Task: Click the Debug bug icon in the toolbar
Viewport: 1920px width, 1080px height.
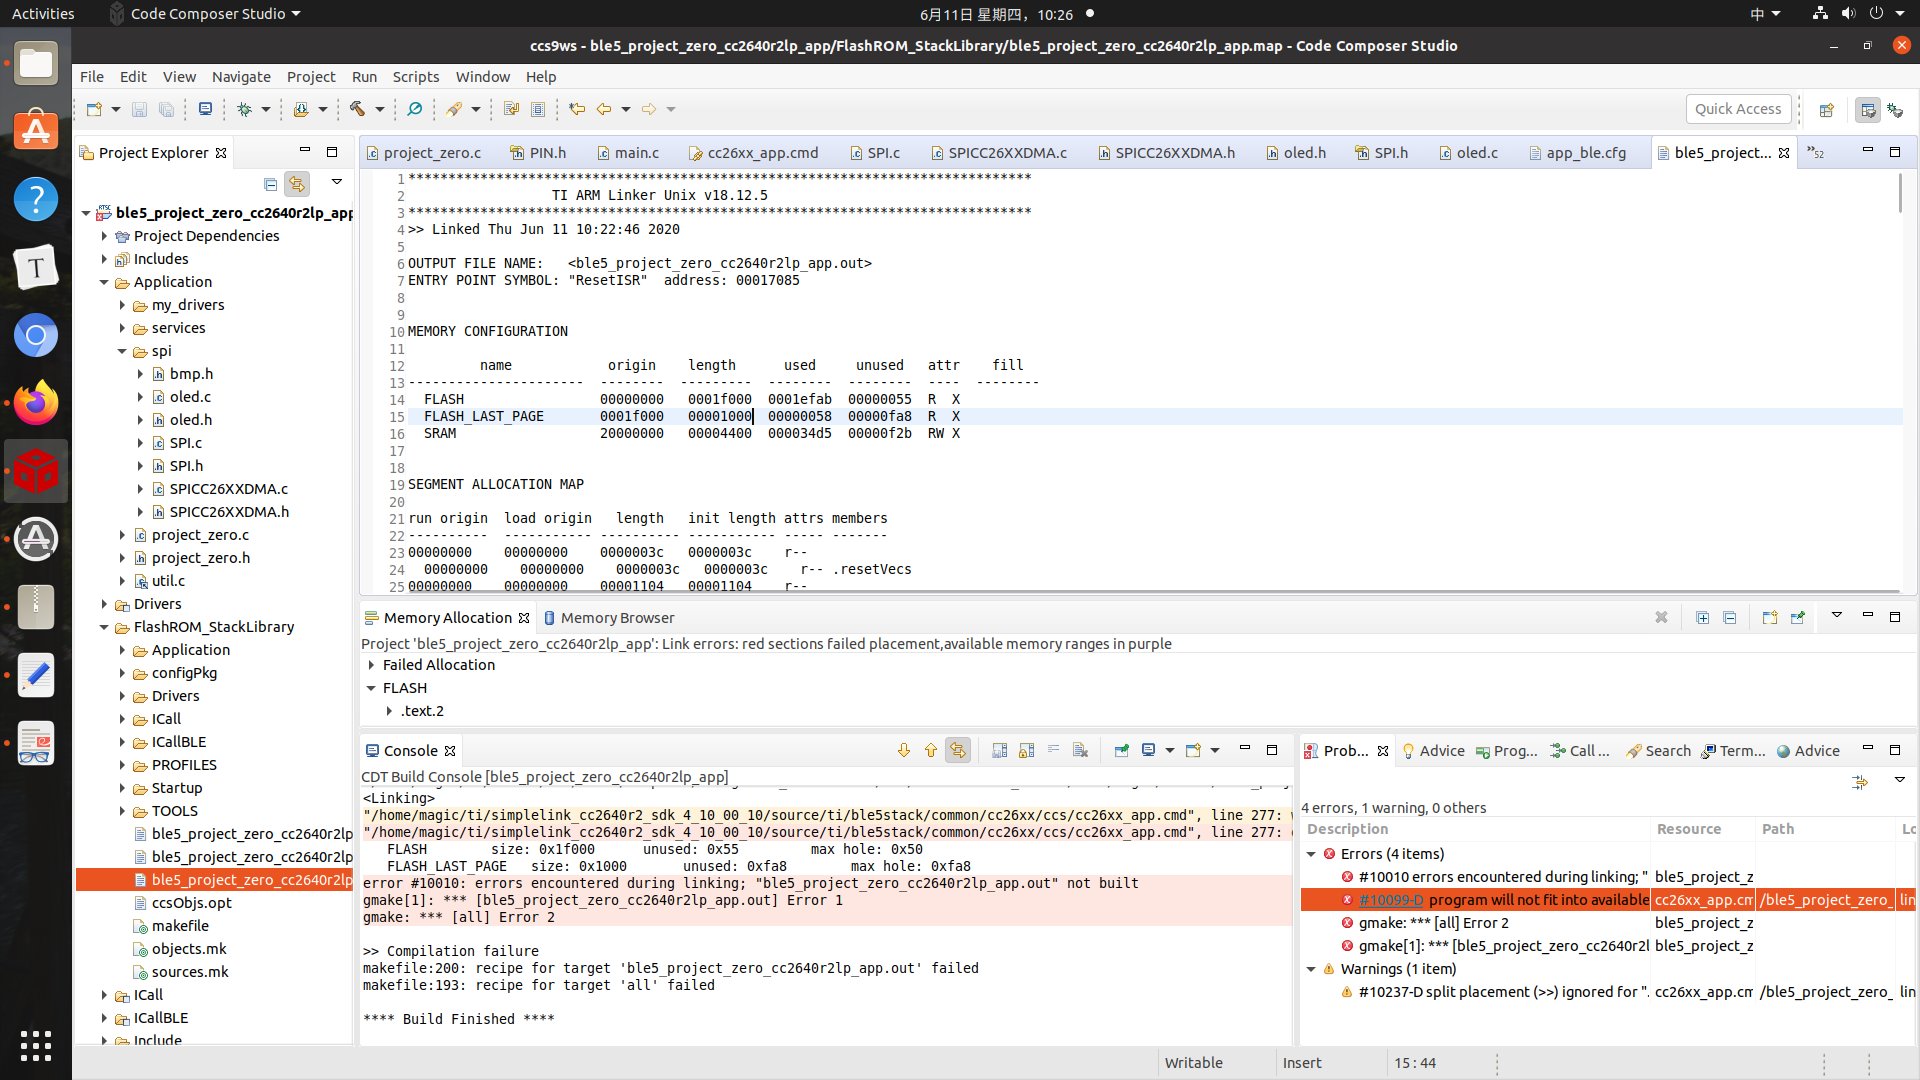Action: [x=244, y=109]
